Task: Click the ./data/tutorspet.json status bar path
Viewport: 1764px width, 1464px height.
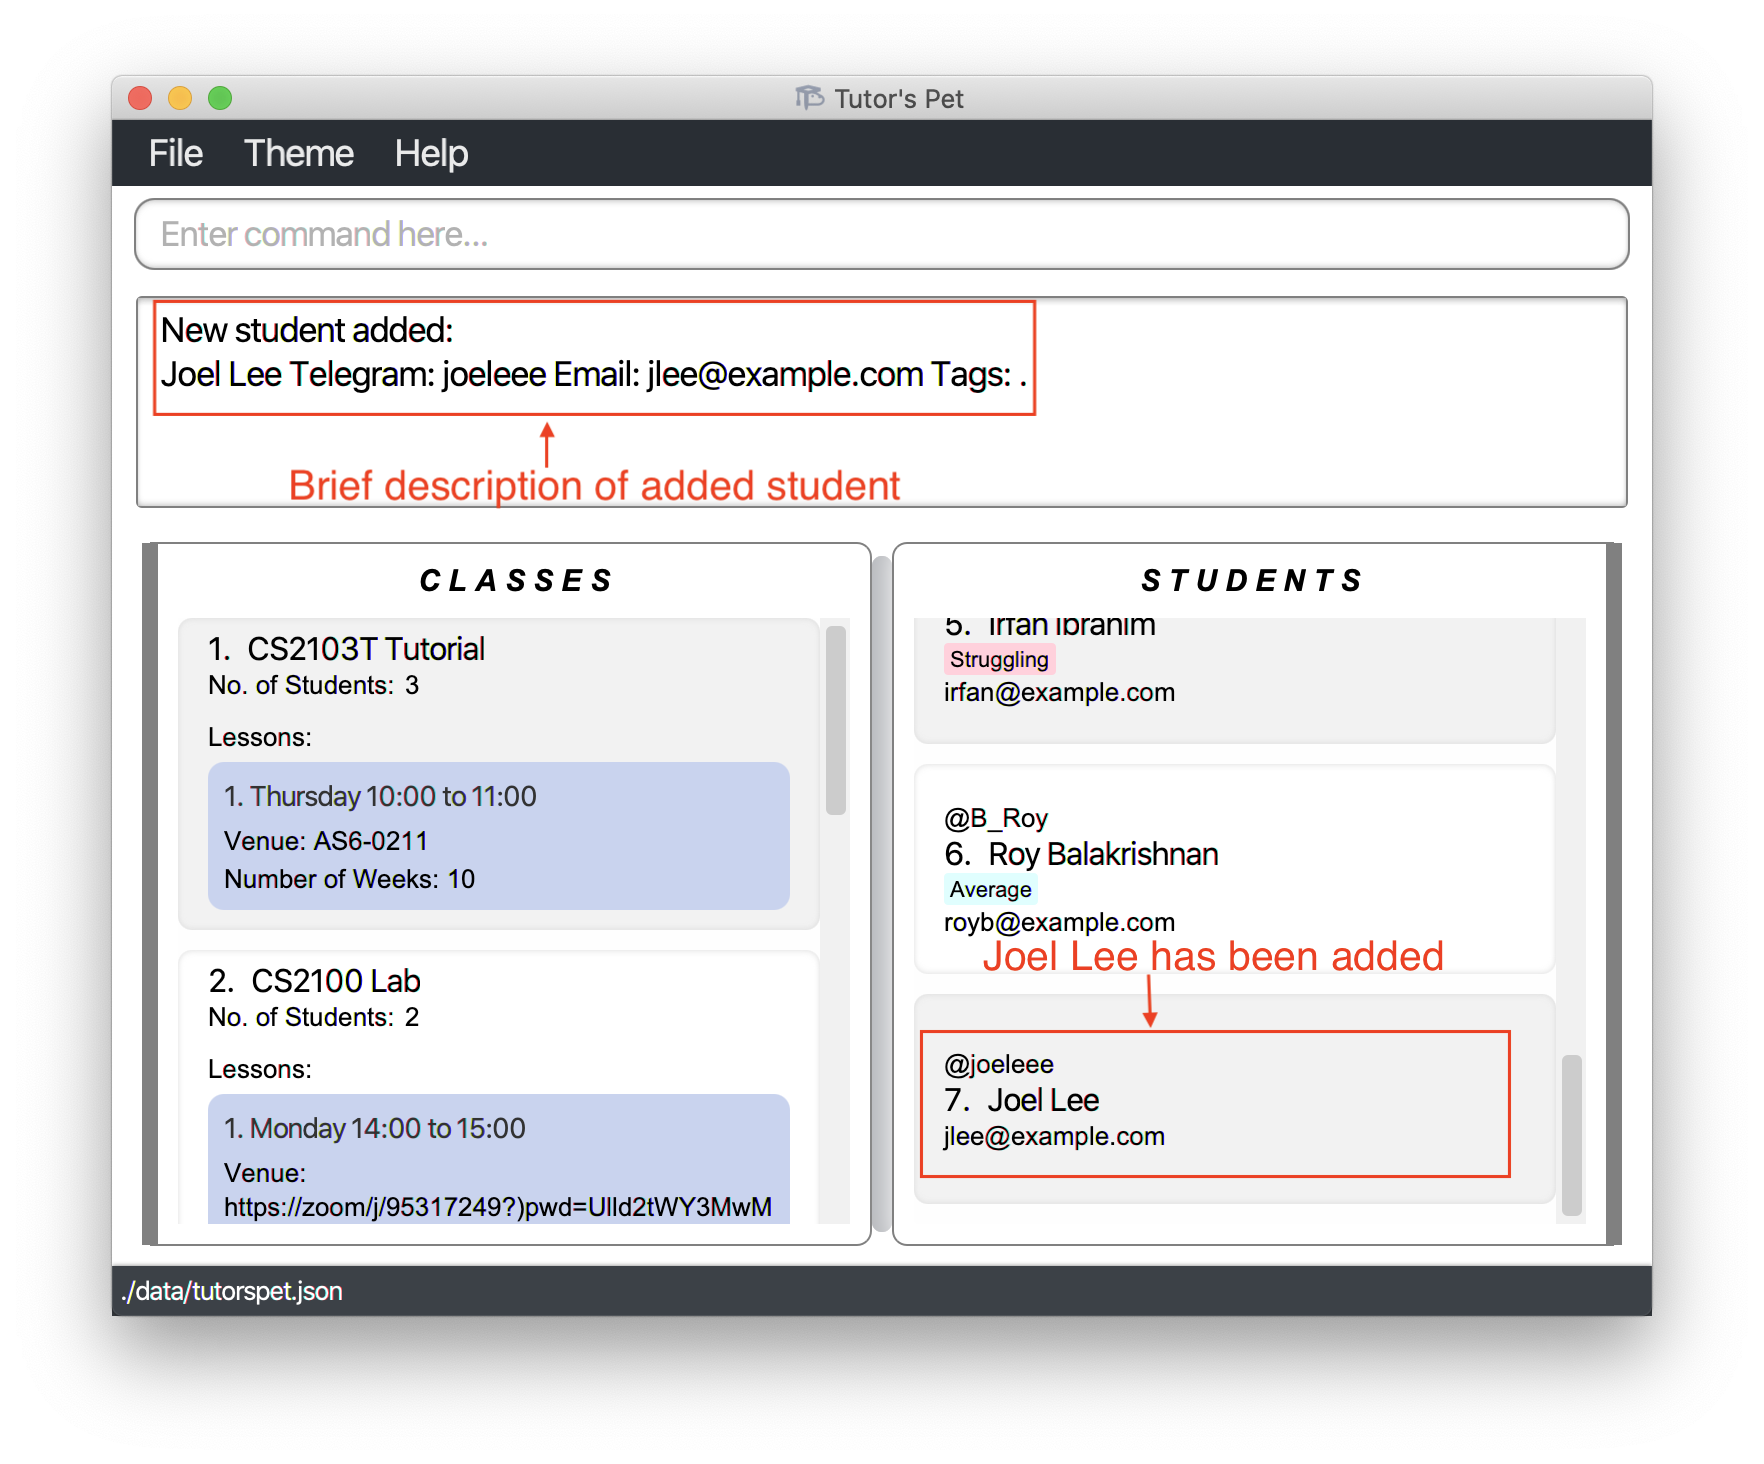Action: pos(232,1291)
